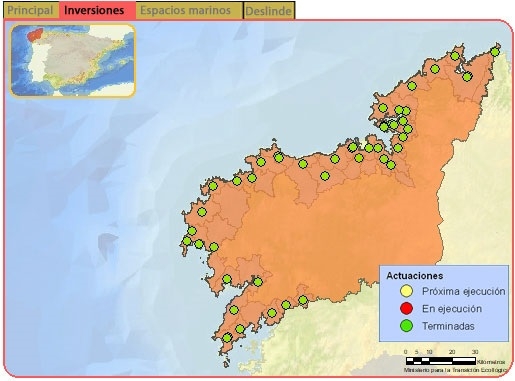Screen dimensions: 515x381
Task: Click the red En ejecución legend circle
Action: click(406, 308)
